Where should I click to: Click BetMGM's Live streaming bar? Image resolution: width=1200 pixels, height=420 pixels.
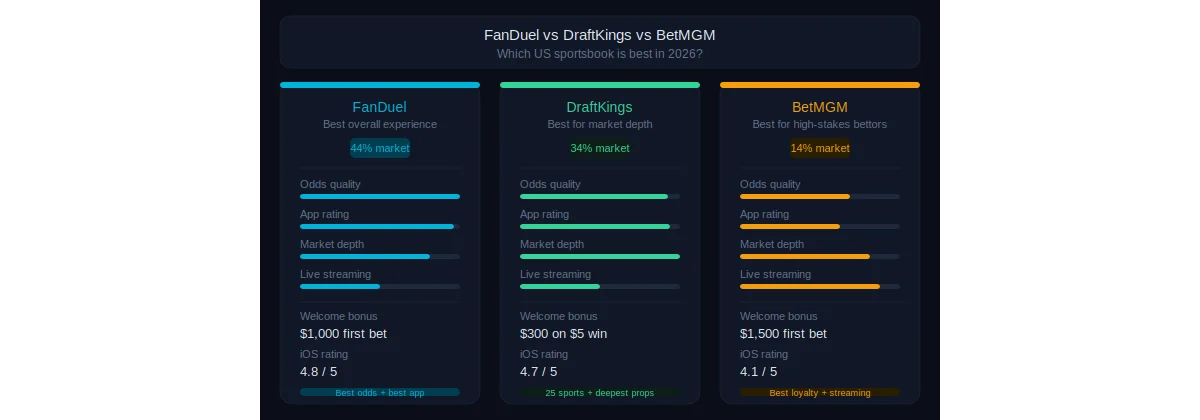(820, 286)
